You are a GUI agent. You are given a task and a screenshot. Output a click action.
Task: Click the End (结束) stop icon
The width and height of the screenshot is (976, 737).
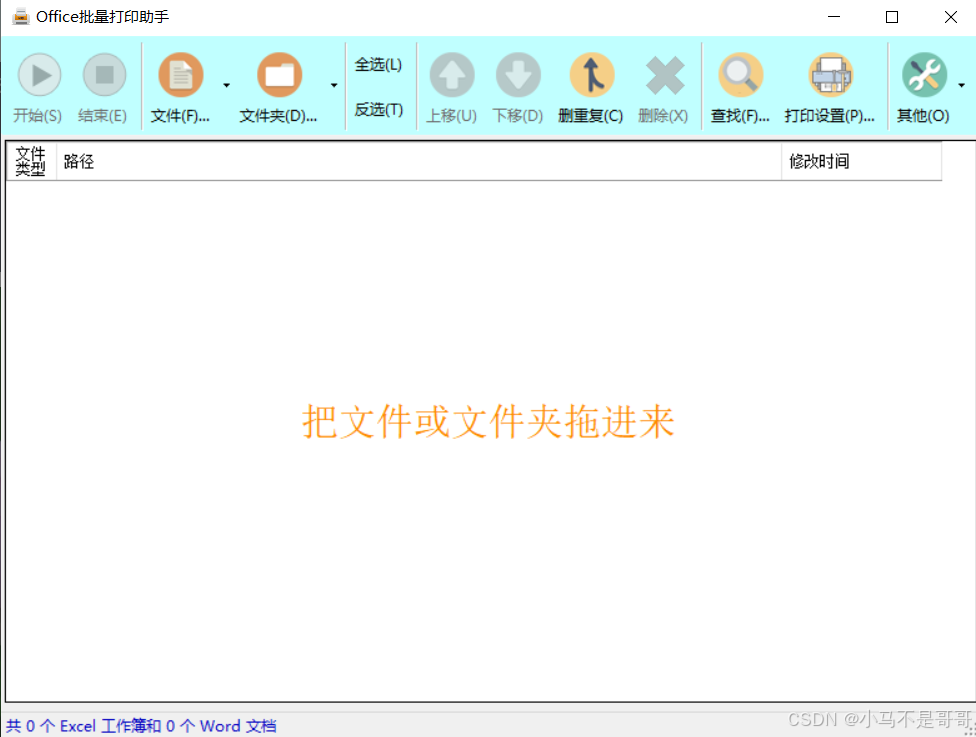[x=104, y=75]
